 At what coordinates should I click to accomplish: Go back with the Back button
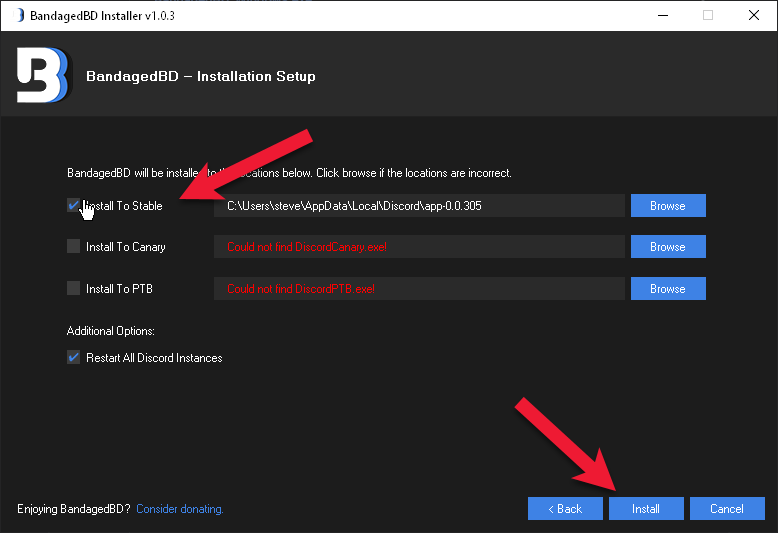(566, 509)
